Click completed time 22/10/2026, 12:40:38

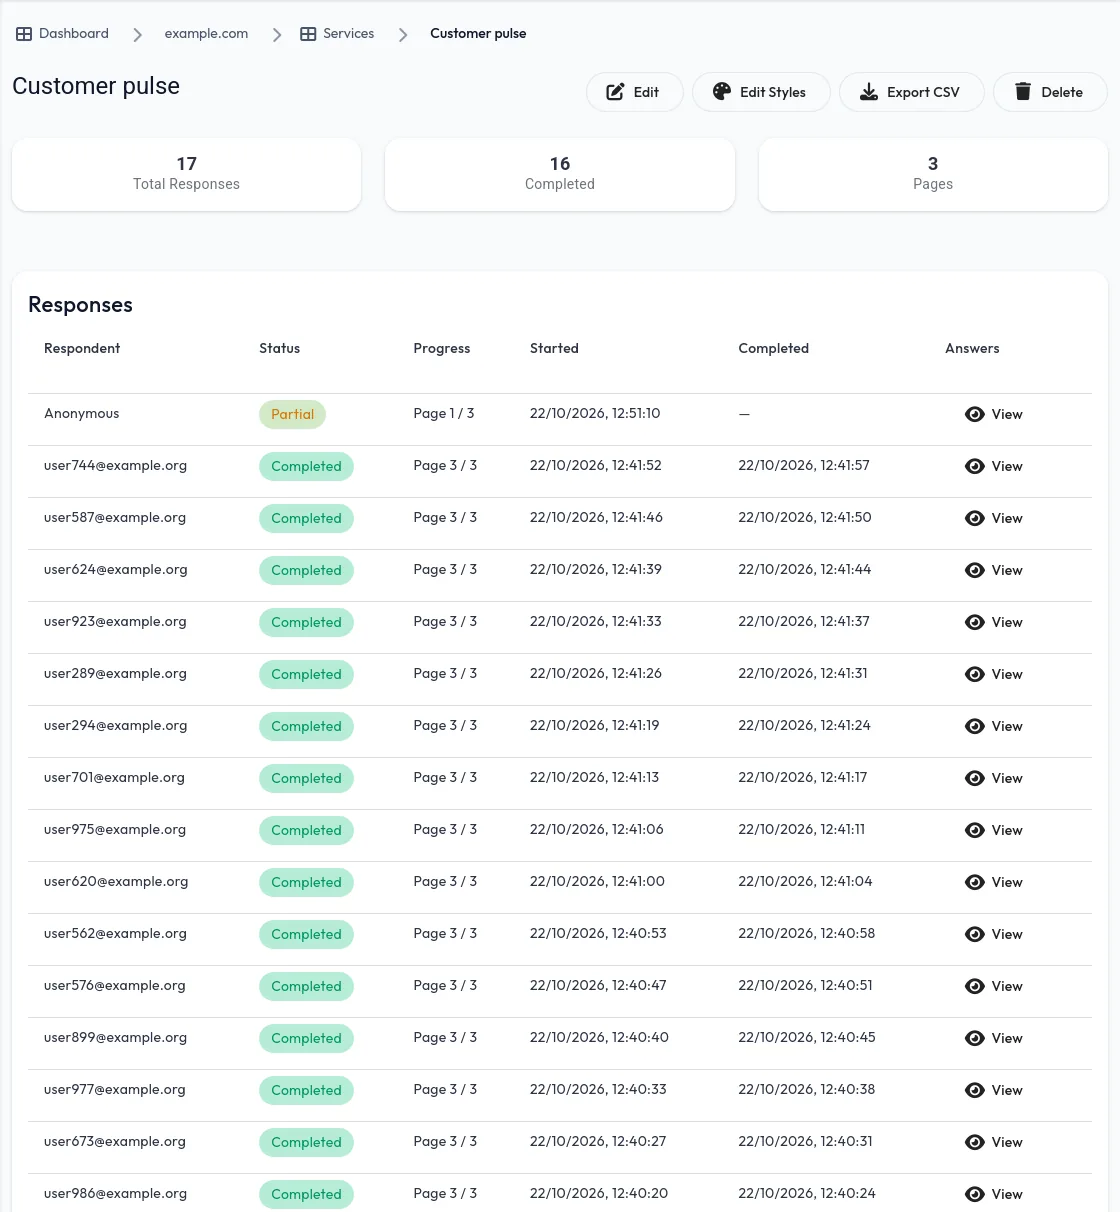tap(806, 1090)
